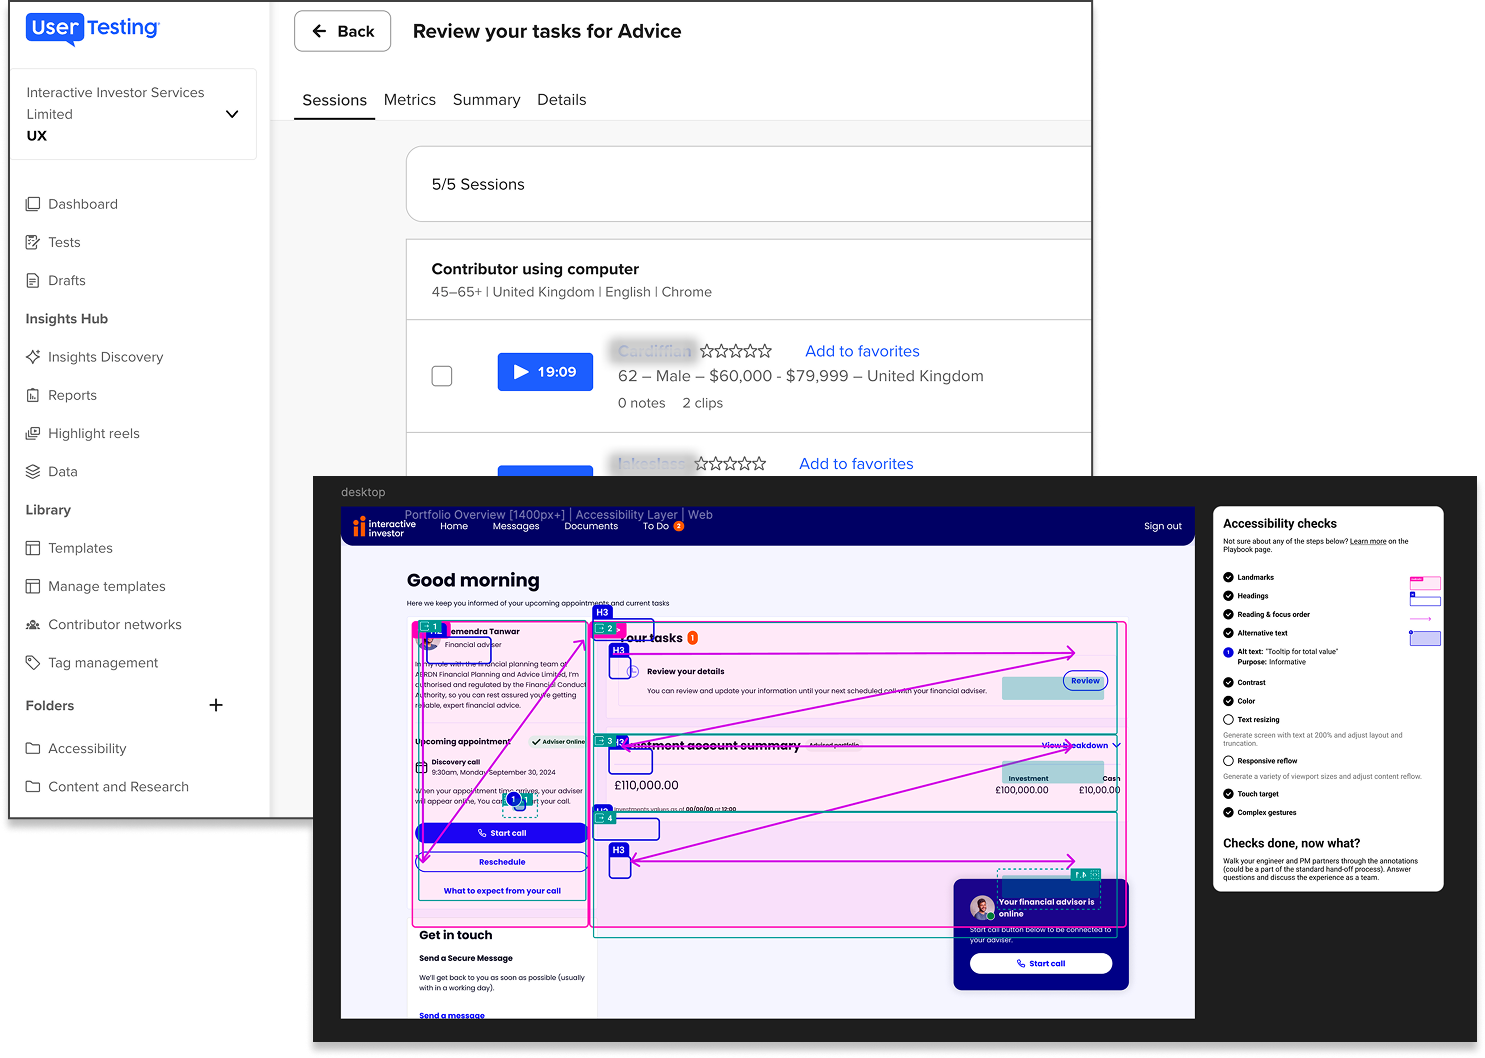Screen dimensions: 1485x1058
Task: Open Drafts in the sidebar
Action: click(x=55, y=280)
